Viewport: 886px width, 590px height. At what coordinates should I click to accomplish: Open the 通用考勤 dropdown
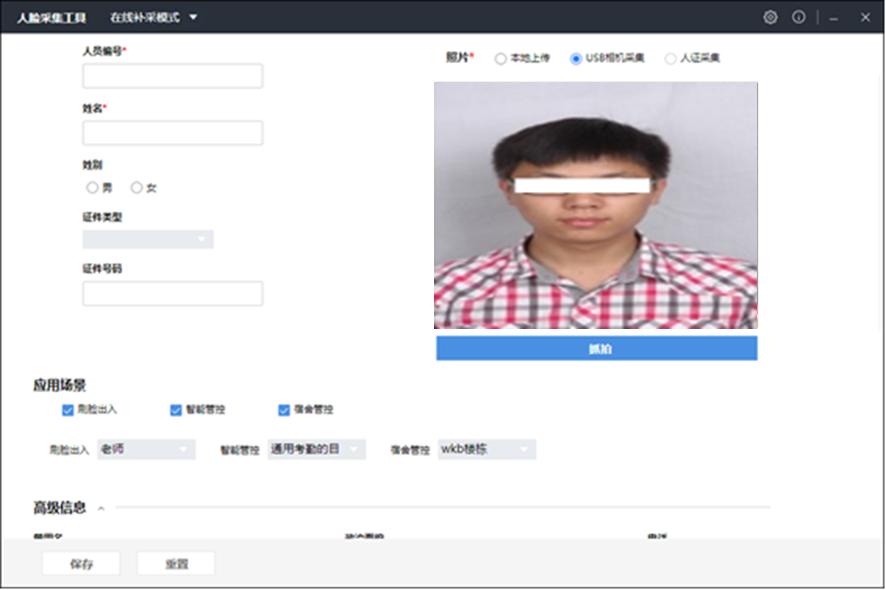(x=311, y=449)
